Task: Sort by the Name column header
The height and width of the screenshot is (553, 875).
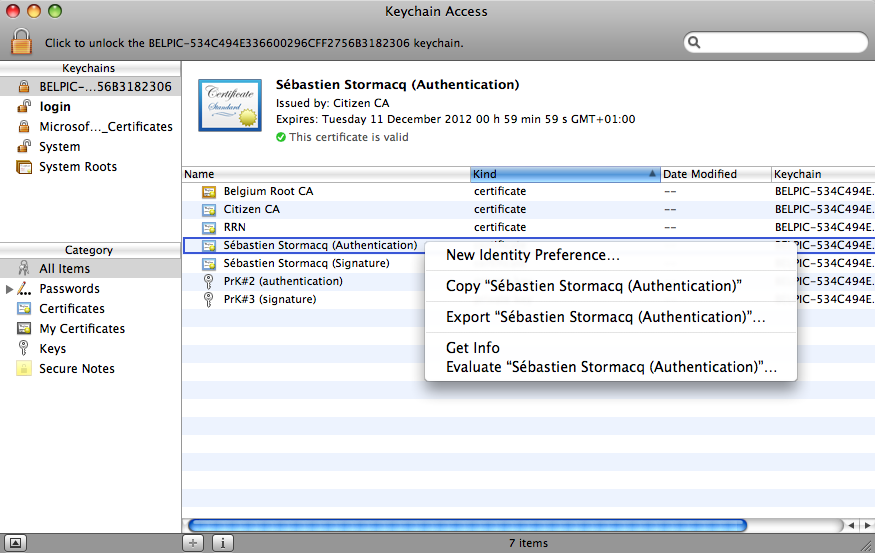Action: pos(326,174)
